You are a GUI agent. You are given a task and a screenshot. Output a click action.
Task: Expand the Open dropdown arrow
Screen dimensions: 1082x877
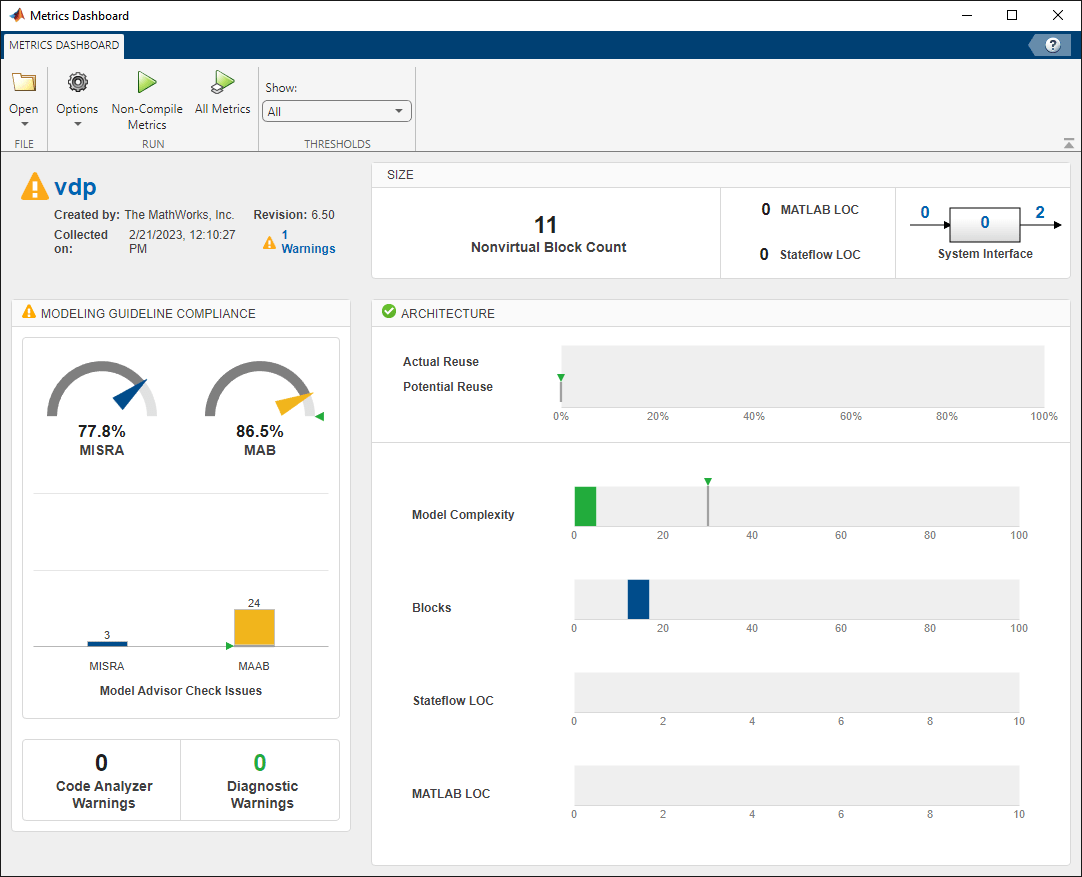point(24,125)
